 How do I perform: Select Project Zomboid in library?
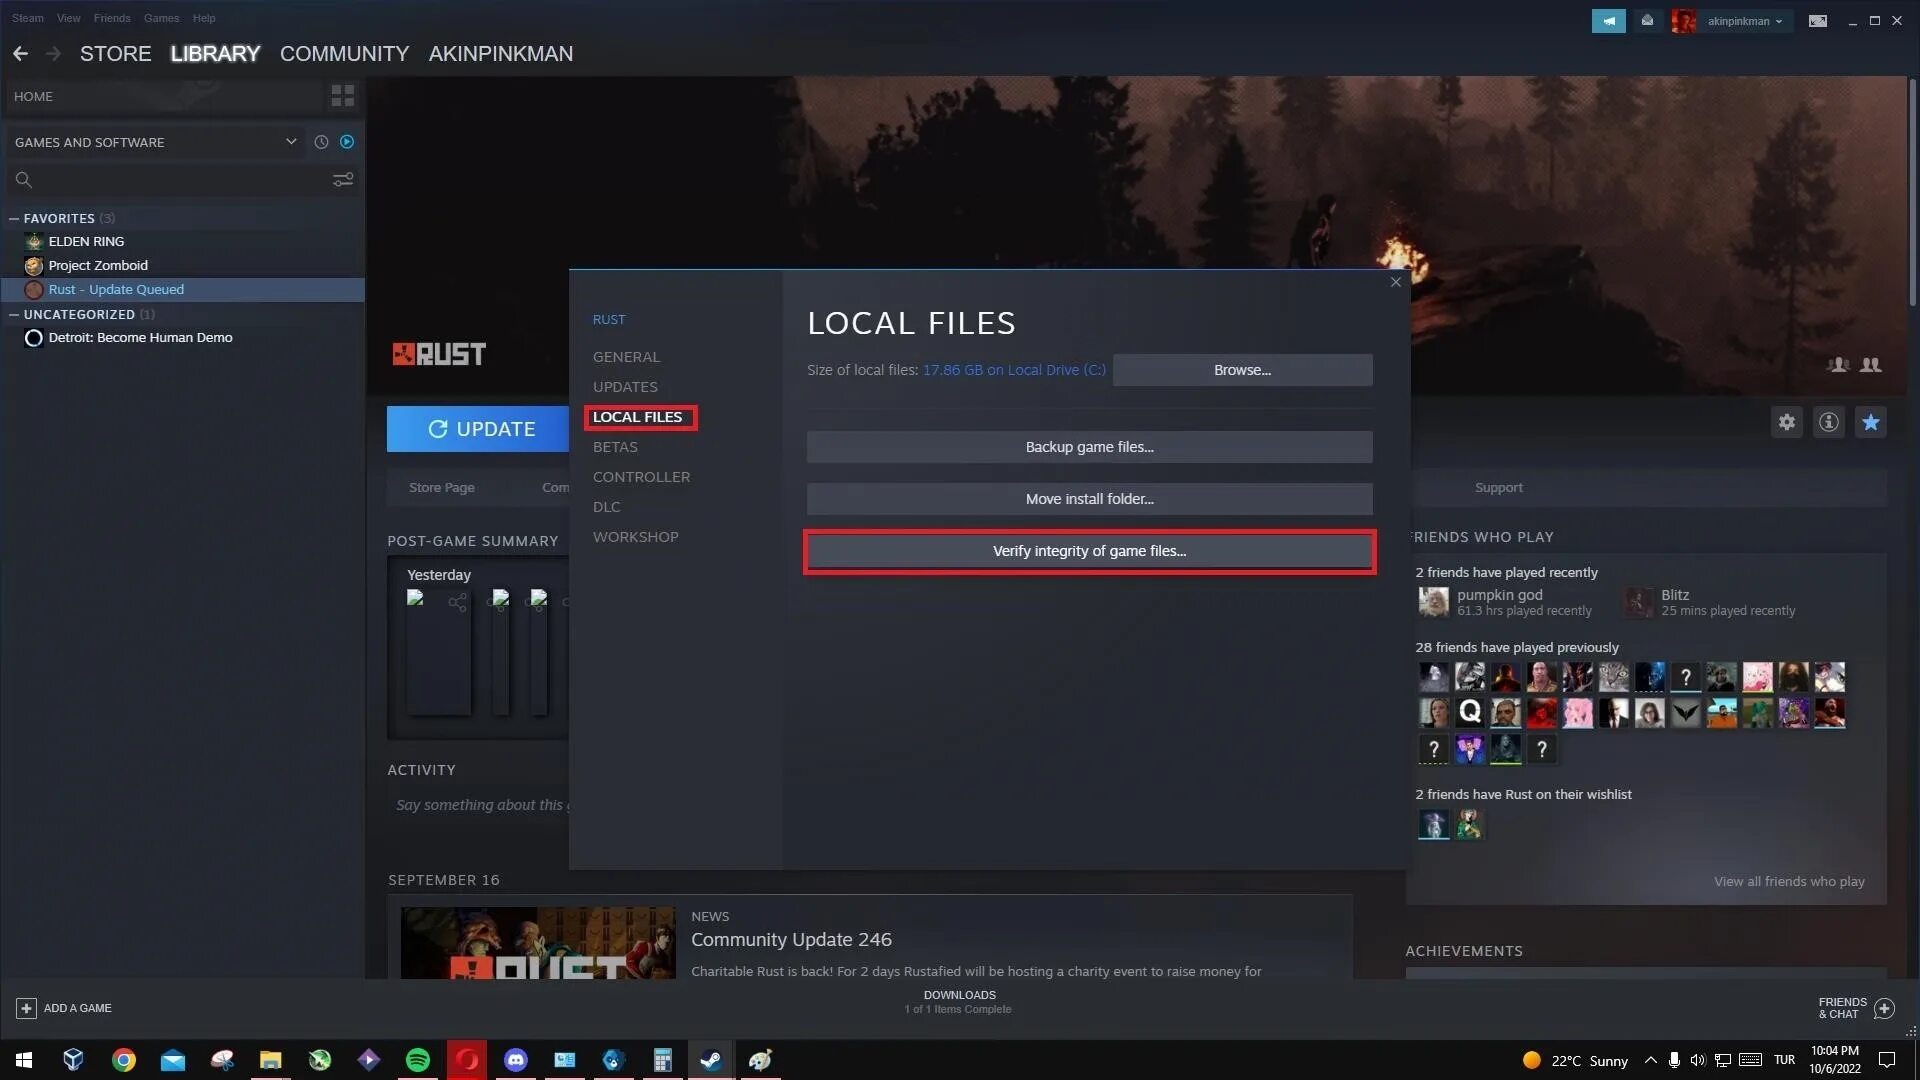[98, 266]
